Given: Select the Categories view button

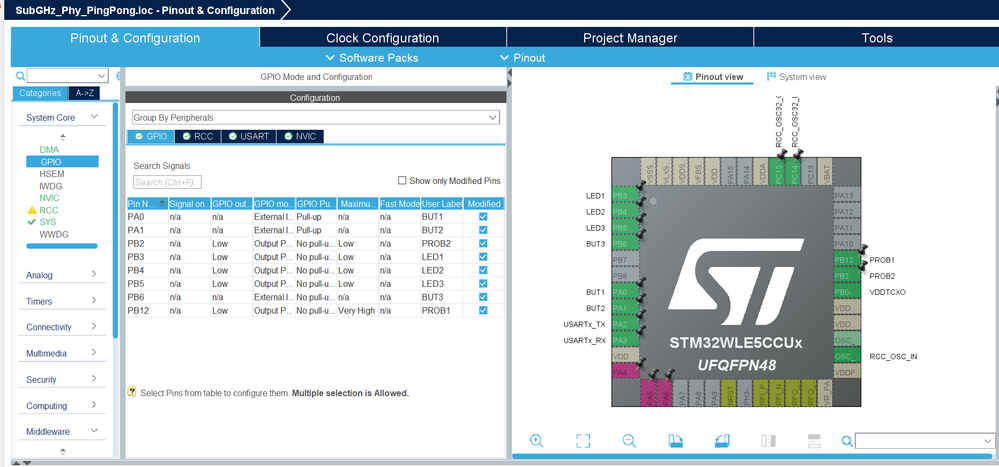Looking at the screenshot, I should [40, 93].
